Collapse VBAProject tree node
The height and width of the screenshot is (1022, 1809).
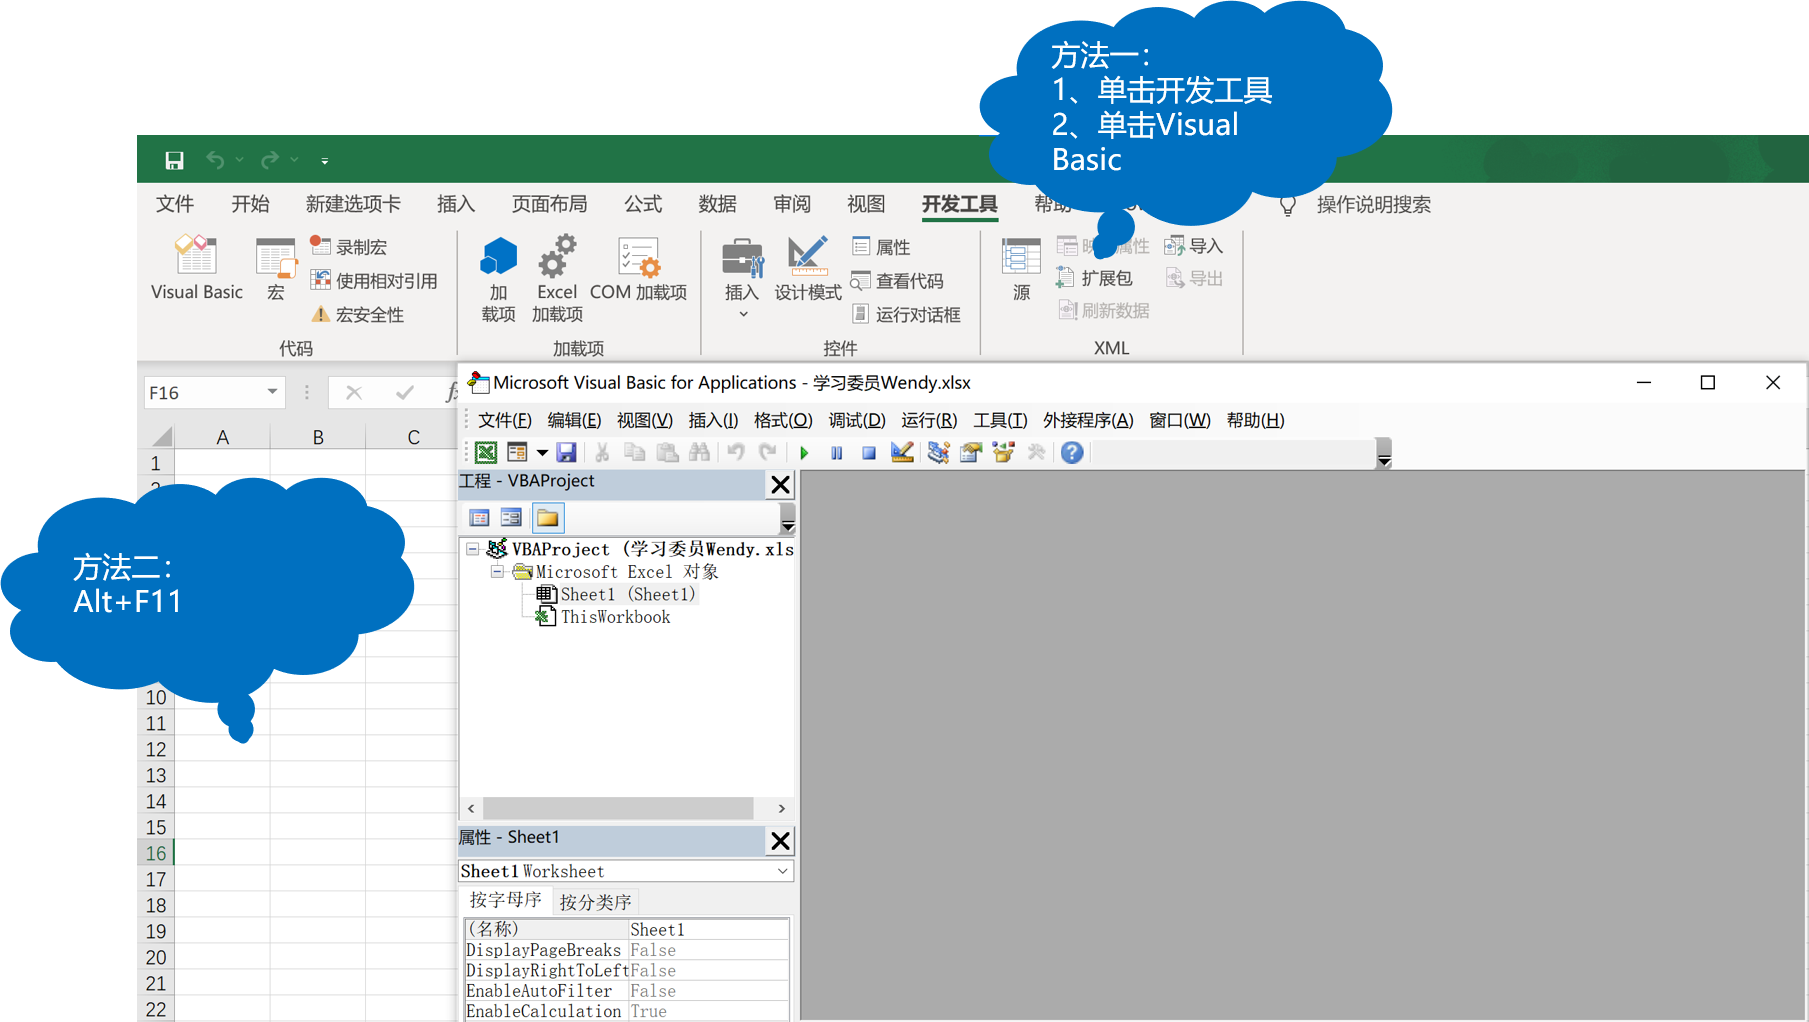pyautogui.click(x=473, y=548)
